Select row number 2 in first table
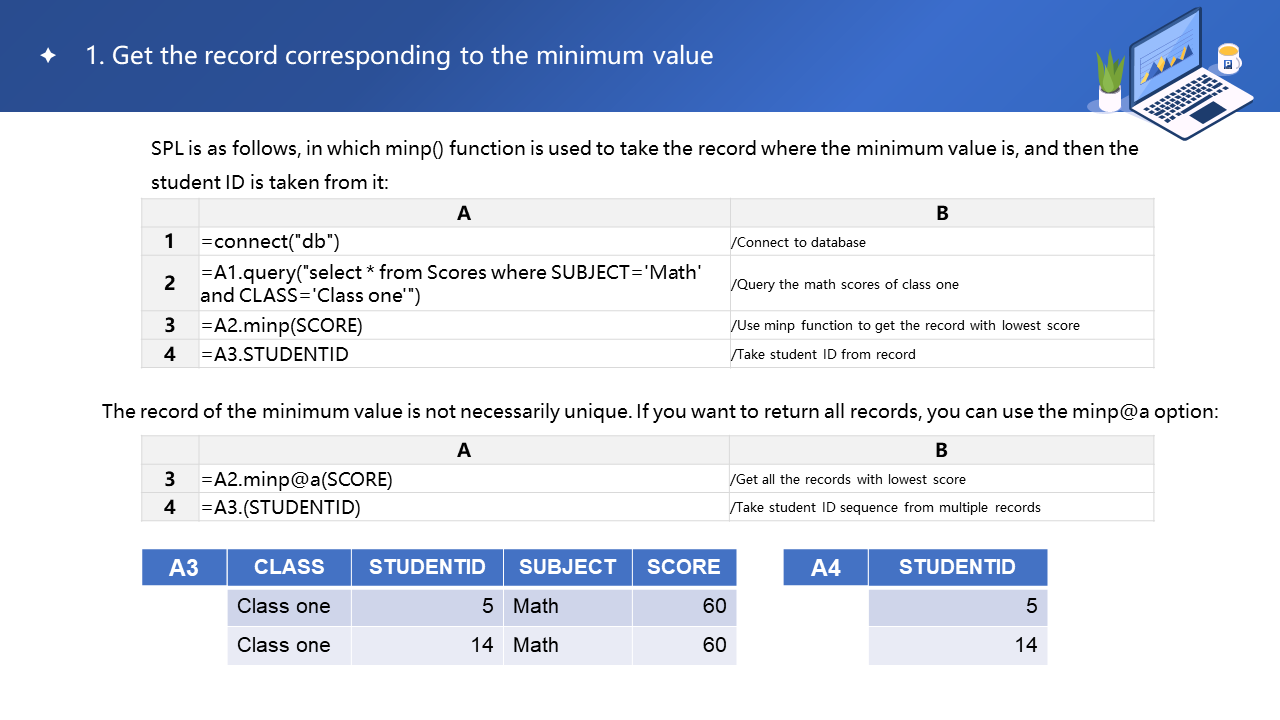 point(170,283)
